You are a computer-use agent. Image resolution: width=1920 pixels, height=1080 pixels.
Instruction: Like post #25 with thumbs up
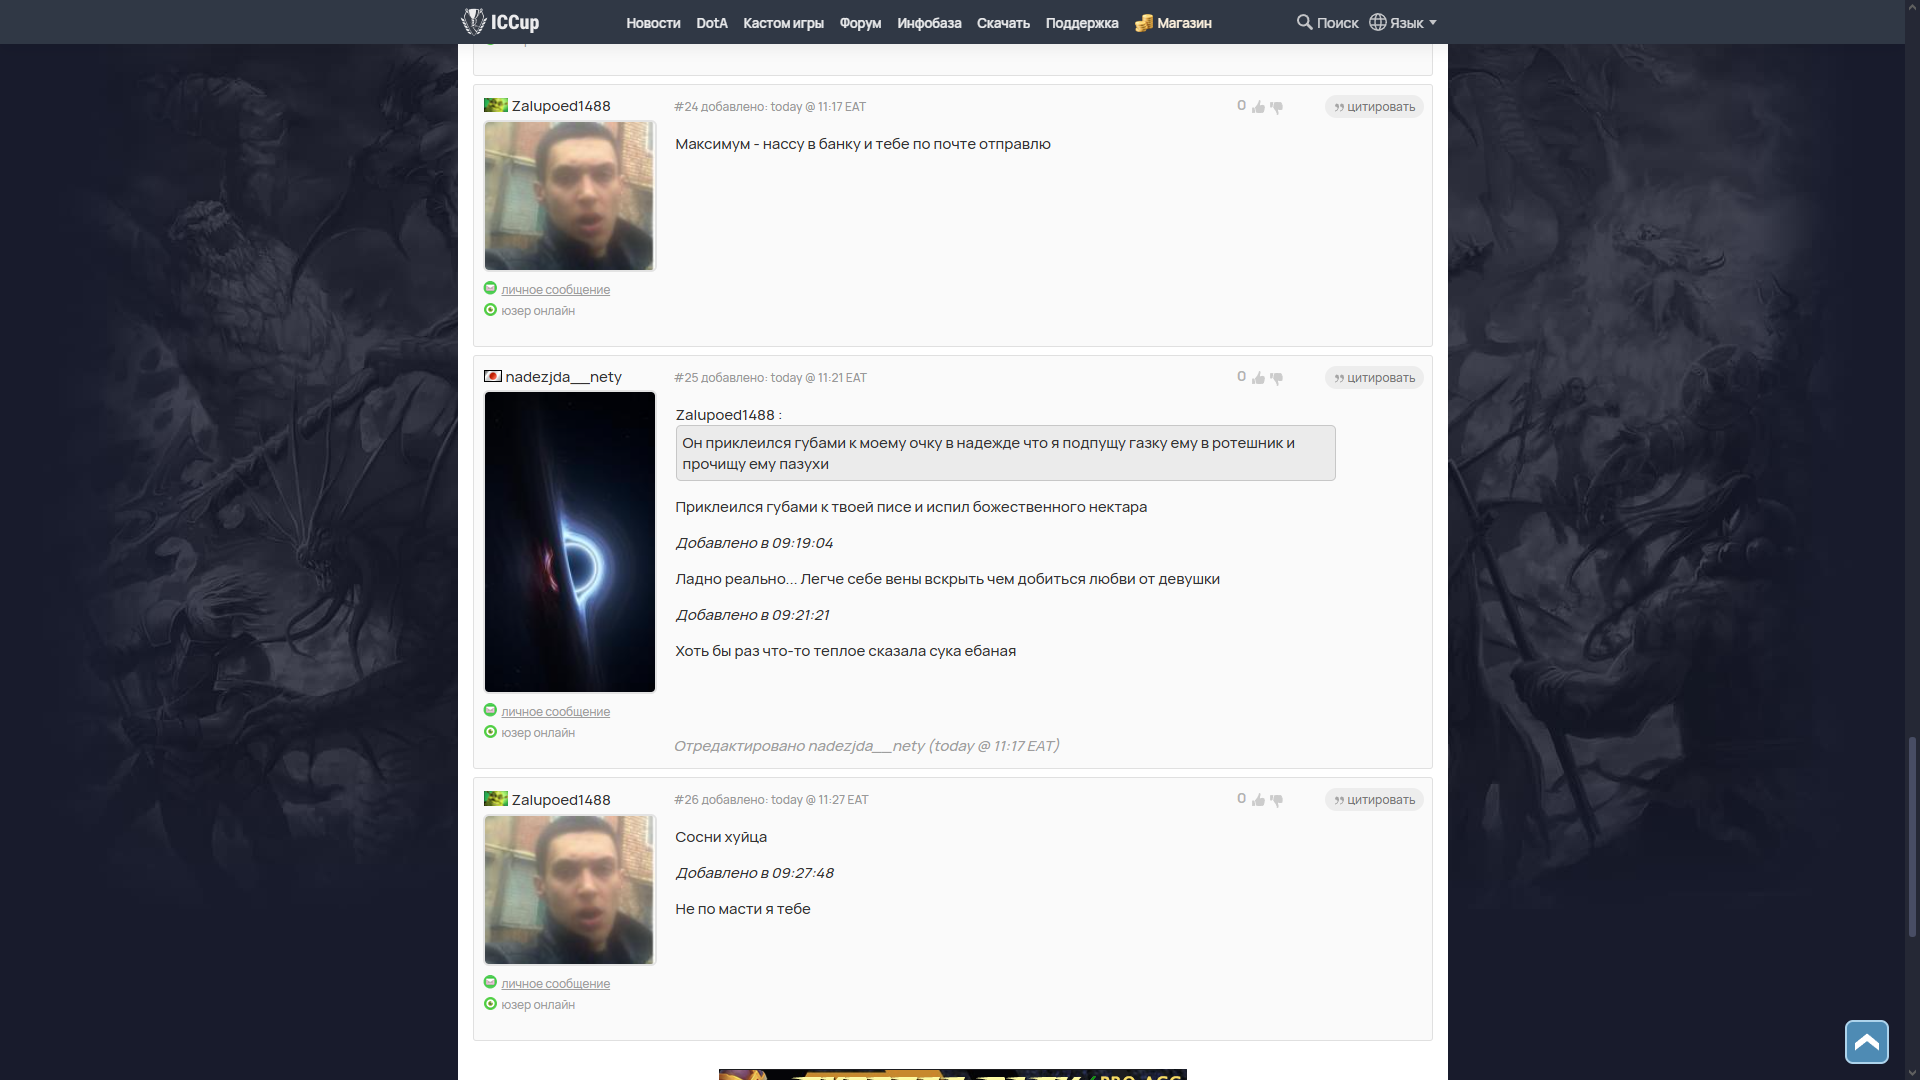click(x=1258, y=378)
